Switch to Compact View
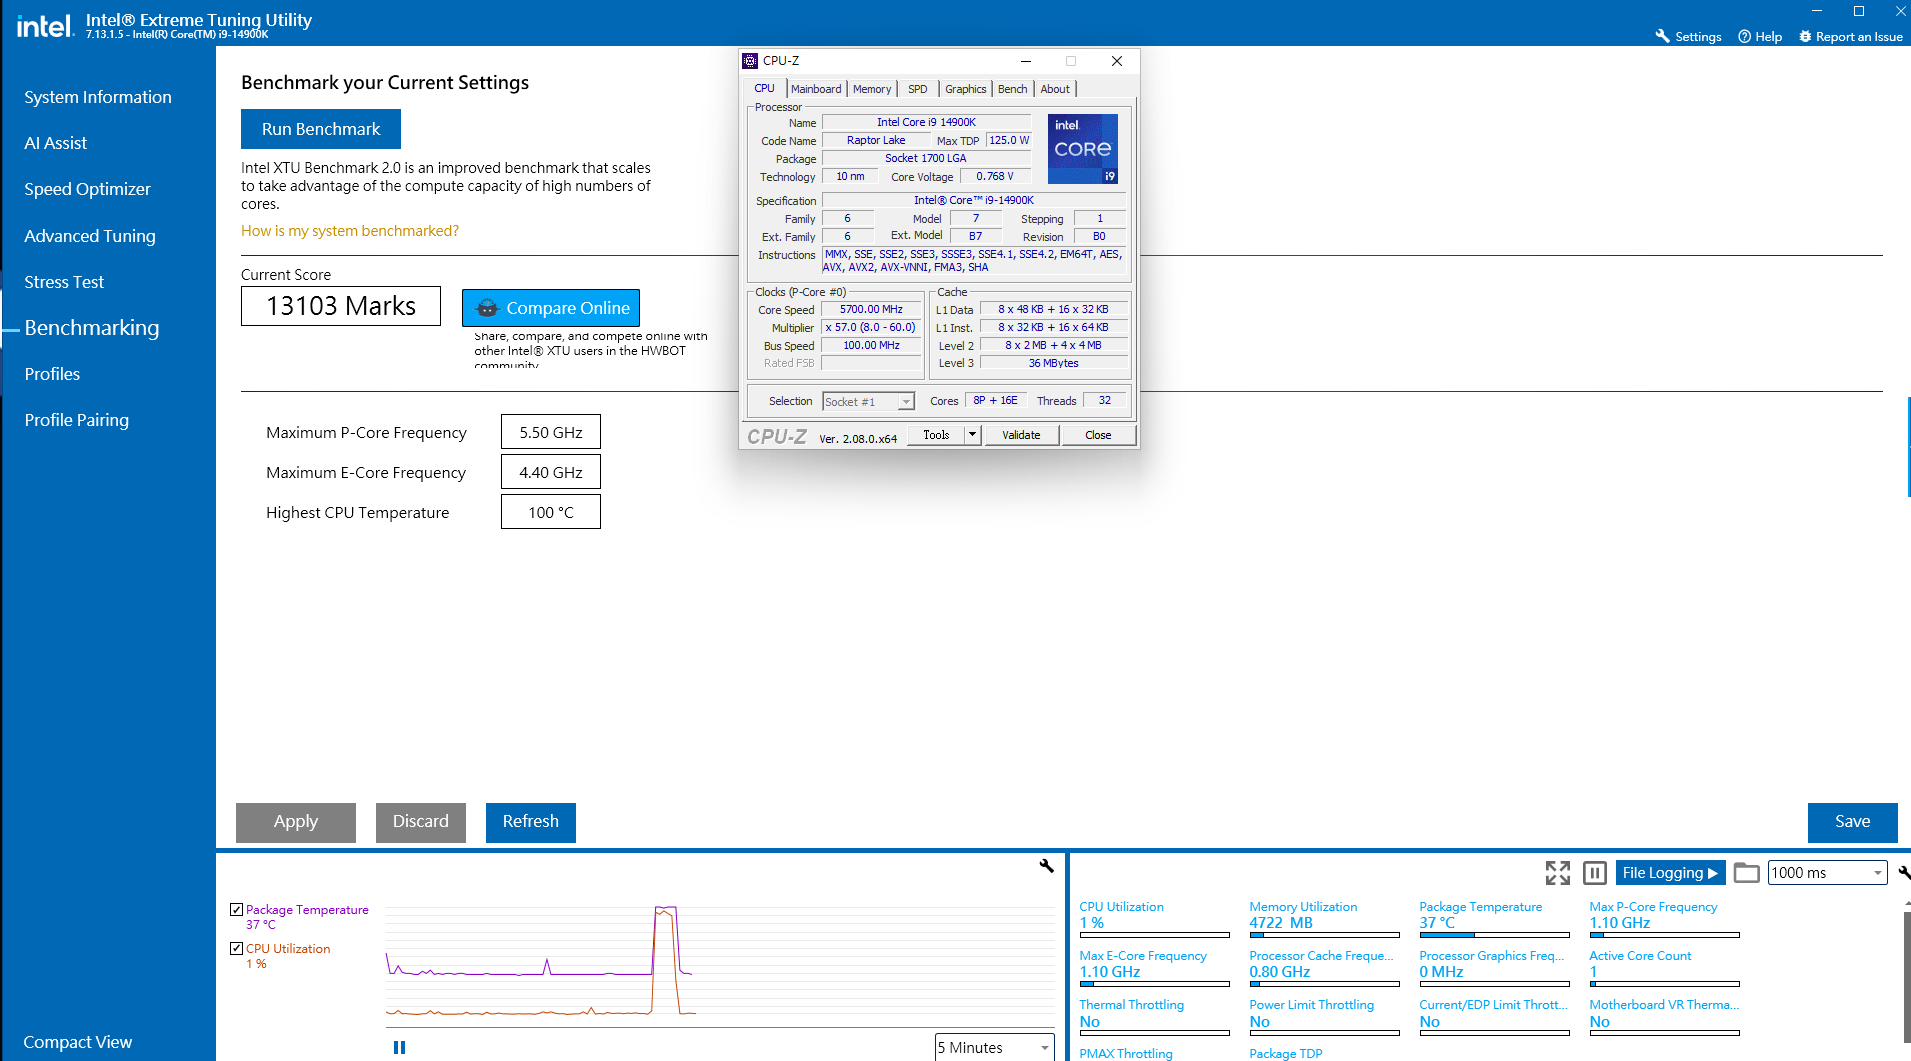Image resolution: width=1911 pixels, height=1061 pixels. pyautogui.click(x=77, y=1042)
